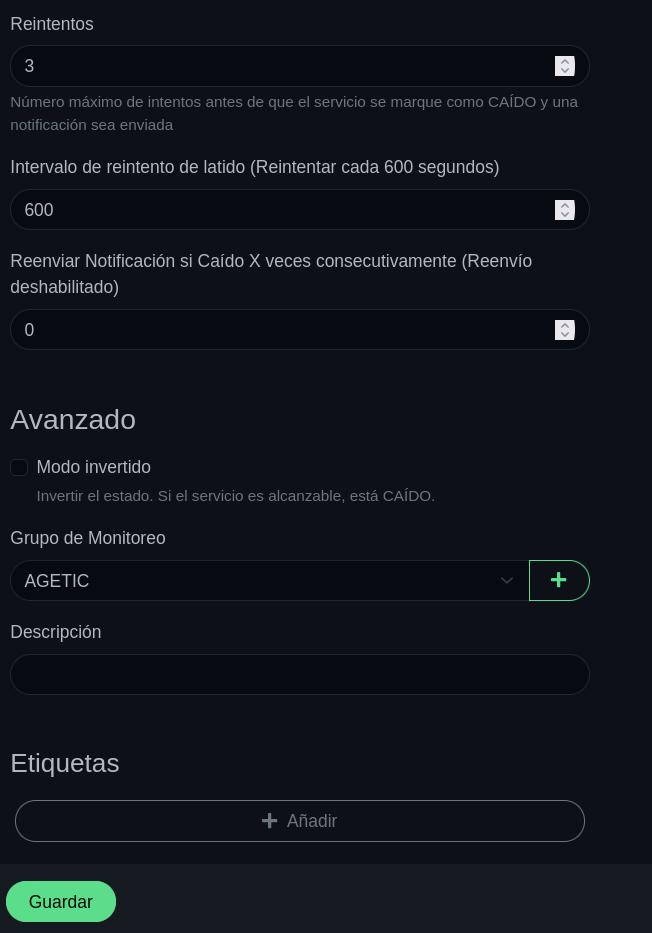Increase the Reintentos value with up arrow
The height and width of the screenshot is (933, 652).
pyautogui.click(x=565, y=61)
